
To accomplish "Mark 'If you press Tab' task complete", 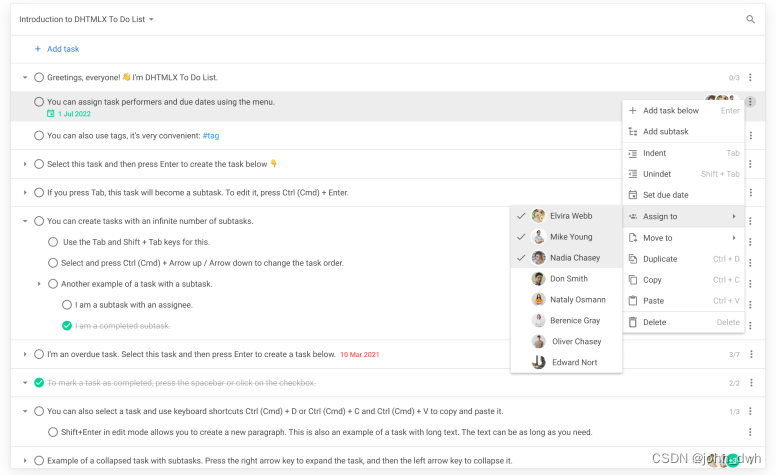I will tap(39, 192).
